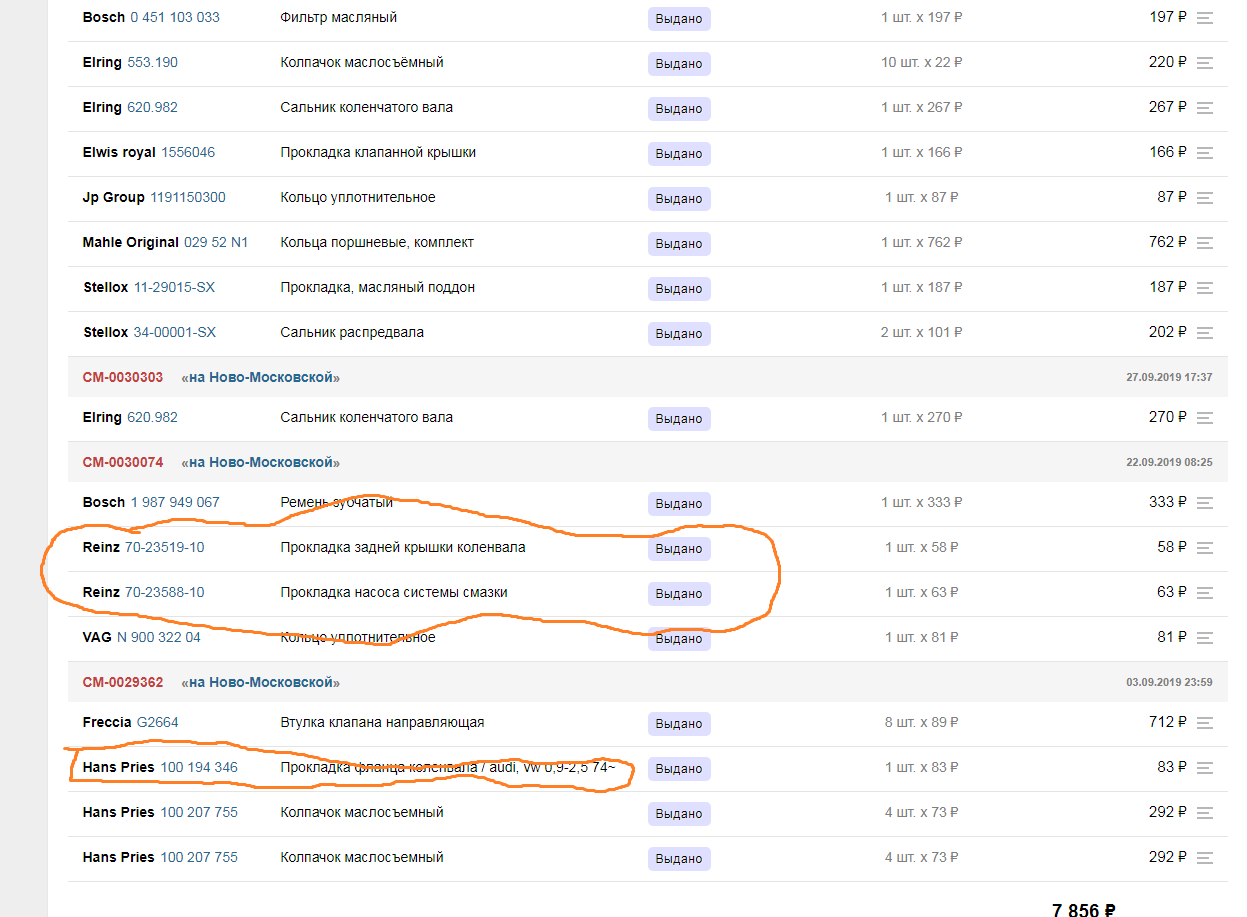The image size is (1247, 917).
Task: Open part number 1556046
Action: 188,152
